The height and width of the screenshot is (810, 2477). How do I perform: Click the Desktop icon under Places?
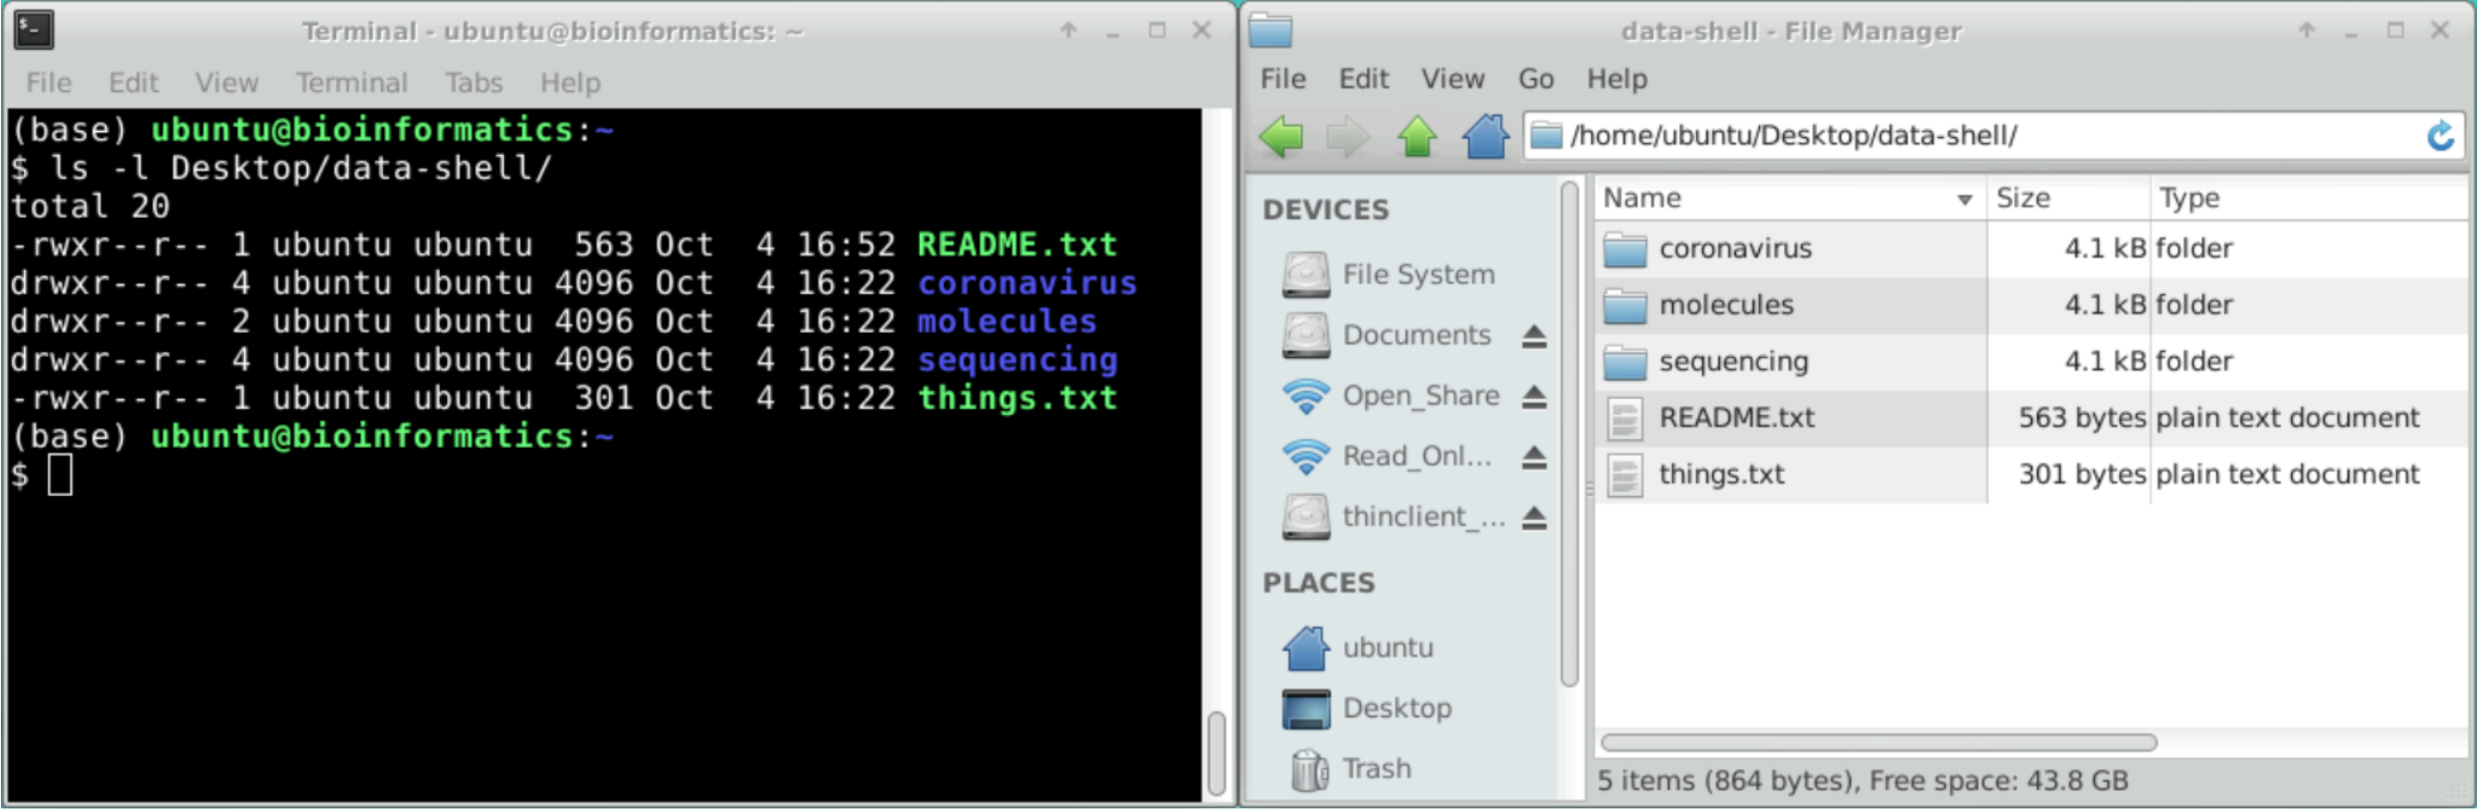(x=1306, y=709)
